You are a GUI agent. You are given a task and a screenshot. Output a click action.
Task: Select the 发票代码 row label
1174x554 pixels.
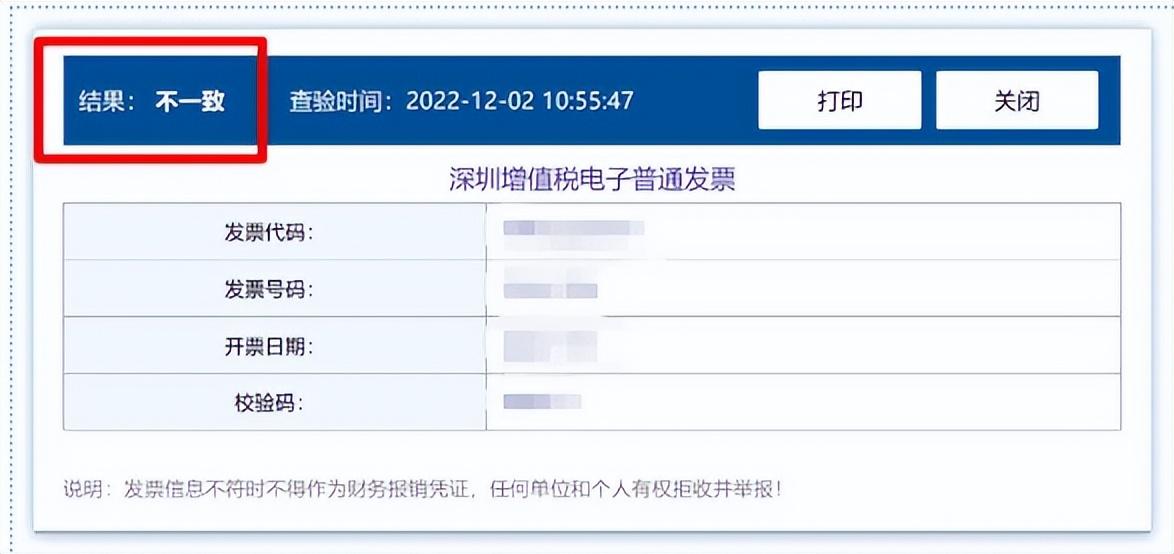pyautogui.click(x=268, y=233)
